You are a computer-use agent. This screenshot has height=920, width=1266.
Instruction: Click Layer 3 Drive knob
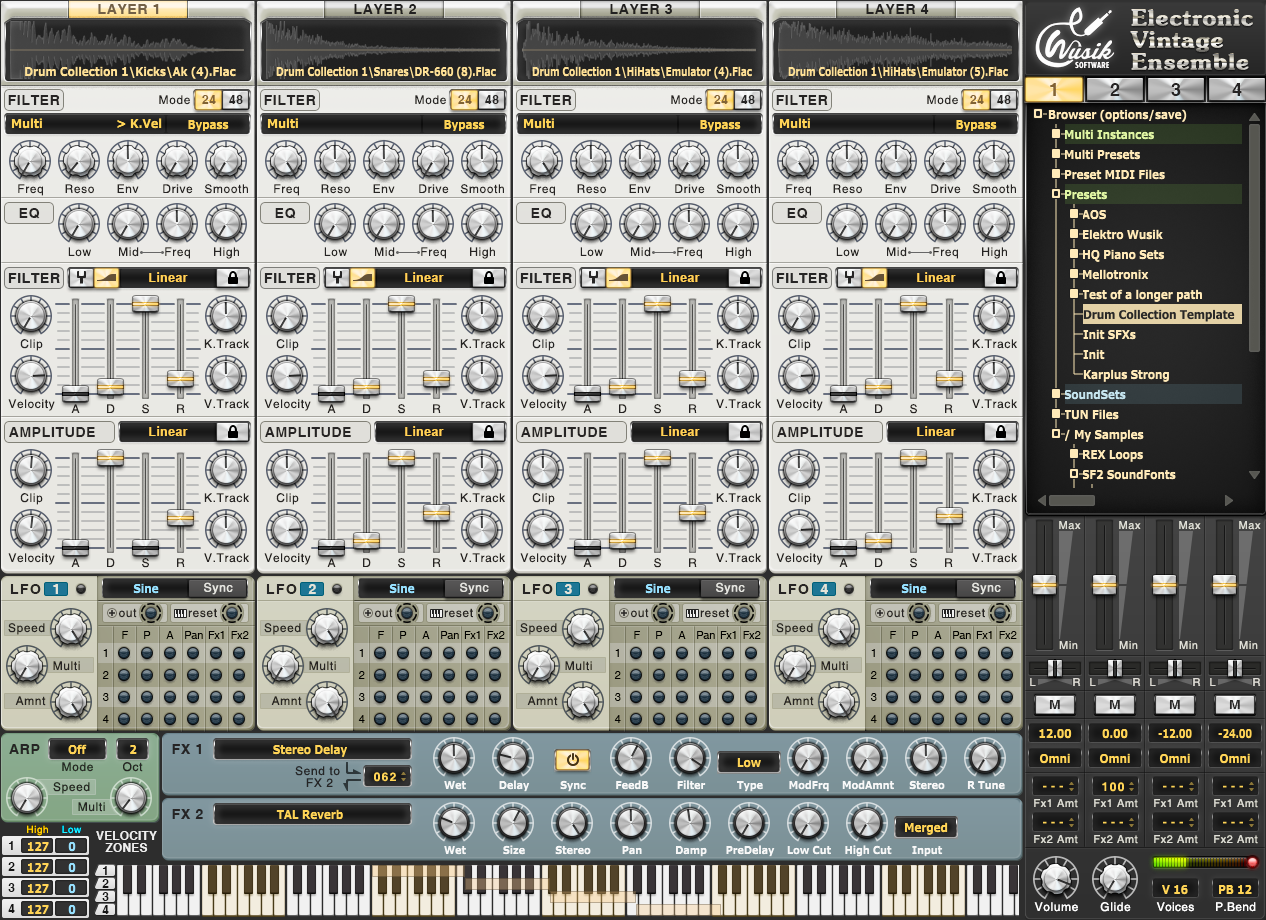tap(689, 160)
